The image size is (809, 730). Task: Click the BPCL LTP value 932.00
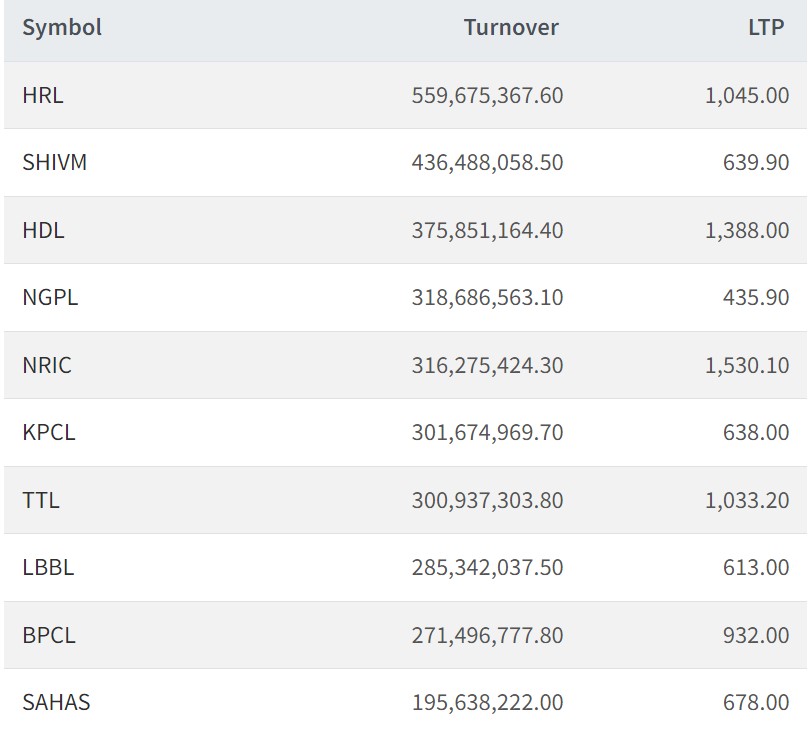coord(756,635)
